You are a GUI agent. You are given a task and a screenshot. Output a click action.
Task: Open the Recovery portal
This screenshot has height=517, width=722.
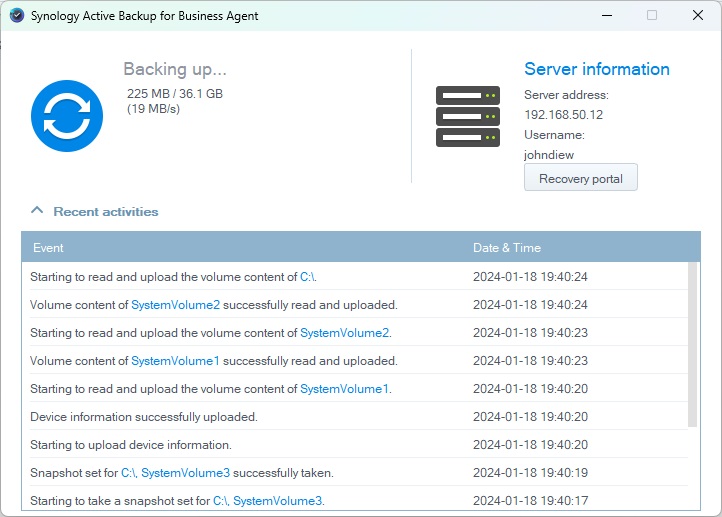coord(580,178)
